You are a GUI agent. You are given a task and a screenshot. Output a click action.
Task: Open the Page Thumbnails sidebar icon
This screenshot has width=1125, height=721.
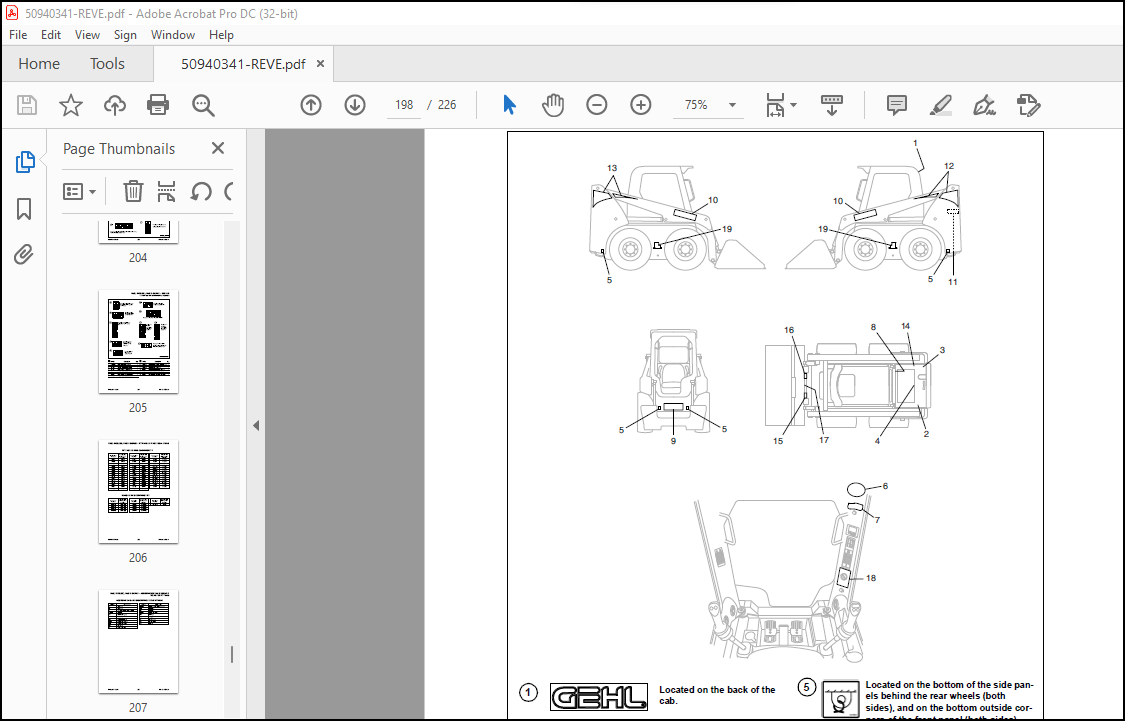24,162
